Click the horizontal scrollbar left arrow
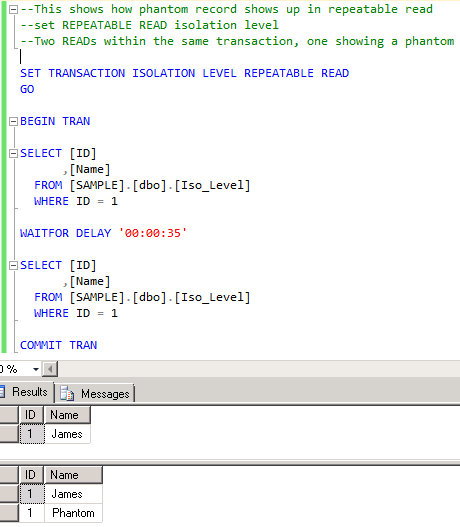Viewport: 460px width, 527px height. (x=50, y=369)
